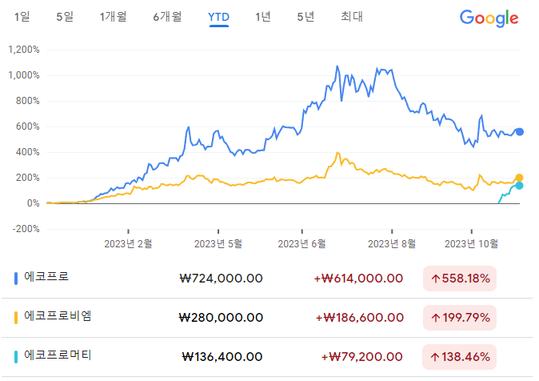Viewport: 539px width, 381px height.
Task: Select the 1일 time range tab
Action: [x=22, y=17]
